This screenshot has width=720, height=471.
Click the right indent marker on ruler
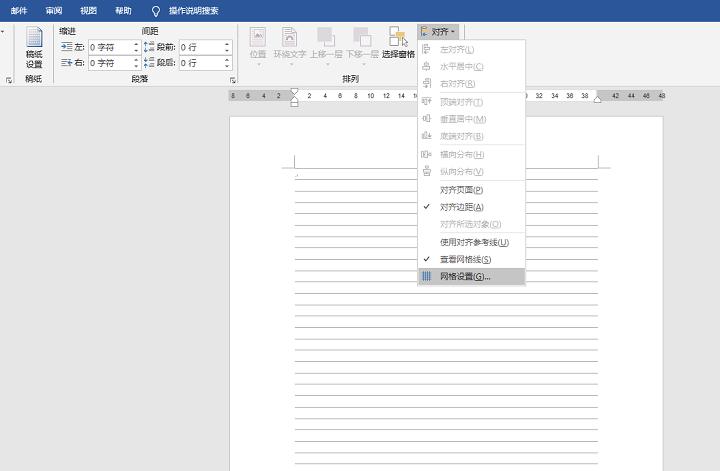point(597,99)
